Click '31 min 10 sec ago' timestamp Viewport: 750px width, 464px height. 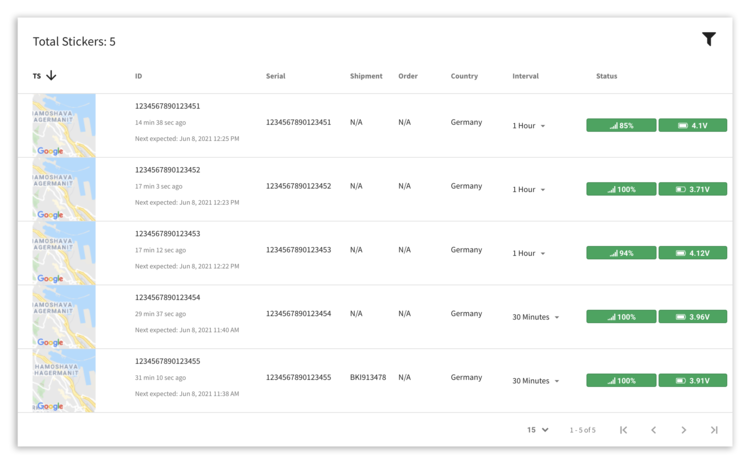[x=160, y=378]
